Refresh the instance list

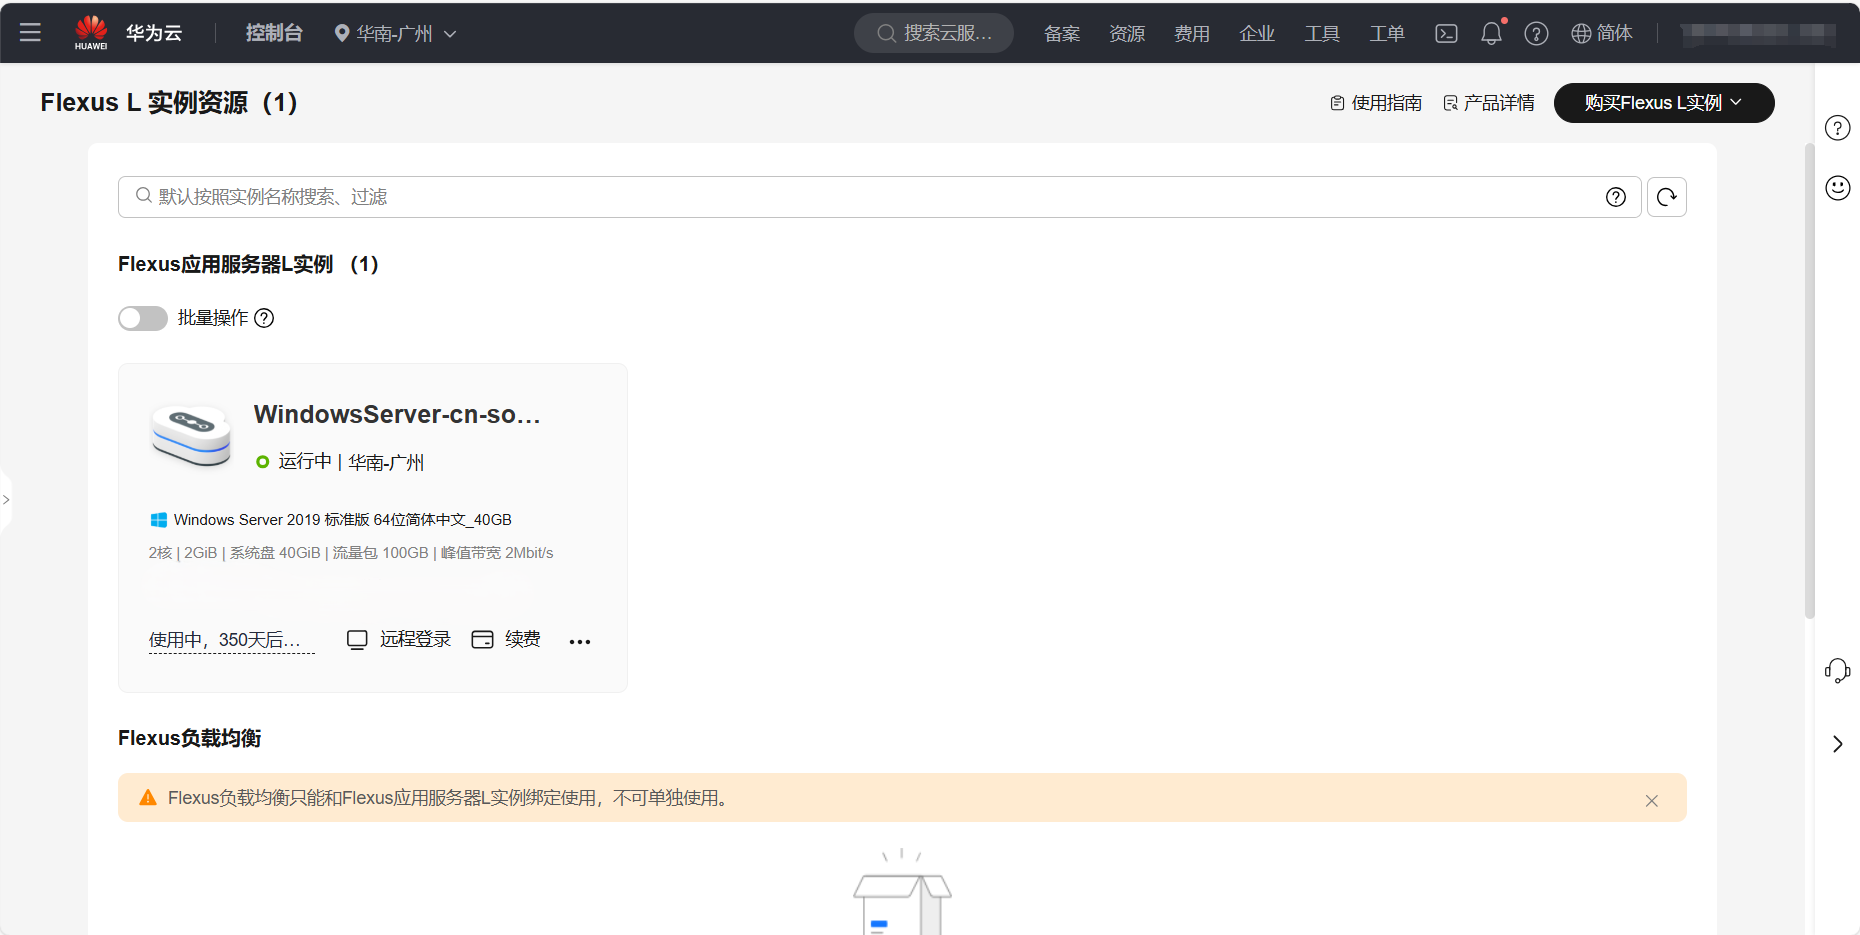[1666, 197]
